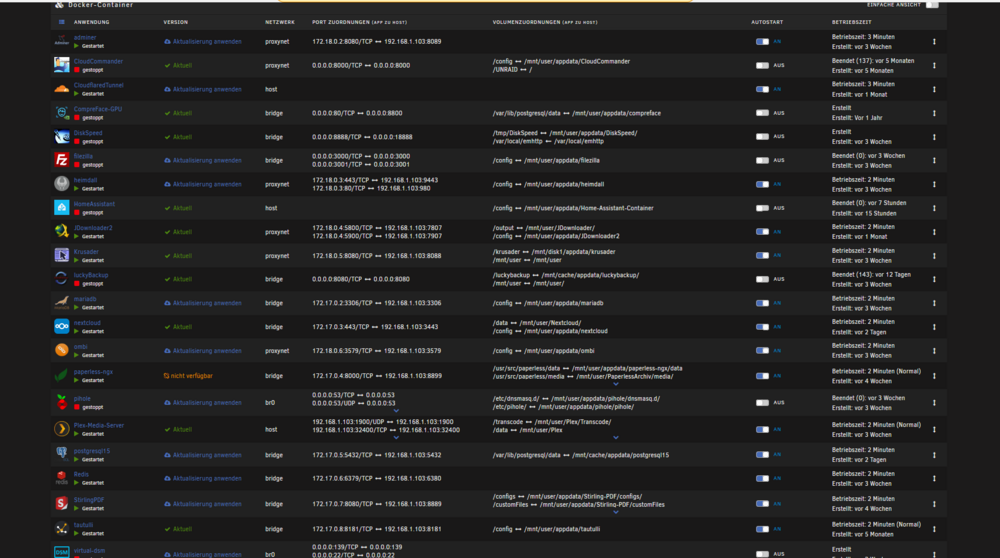Viewport: 1000px width, 558px height.
Task: Click the path /mnt/user/appdata/ombi
Action: [559, 351]
